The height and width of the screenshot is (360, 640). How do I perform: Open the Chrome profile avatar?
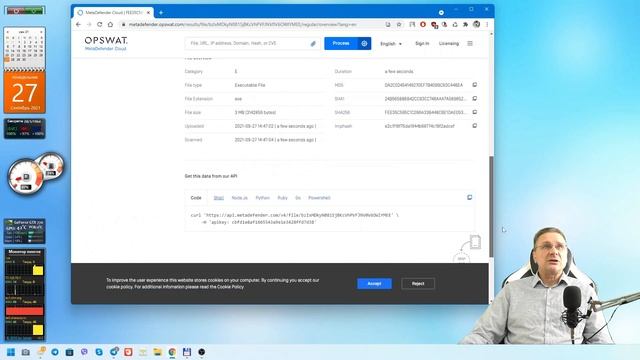(476, 24)
